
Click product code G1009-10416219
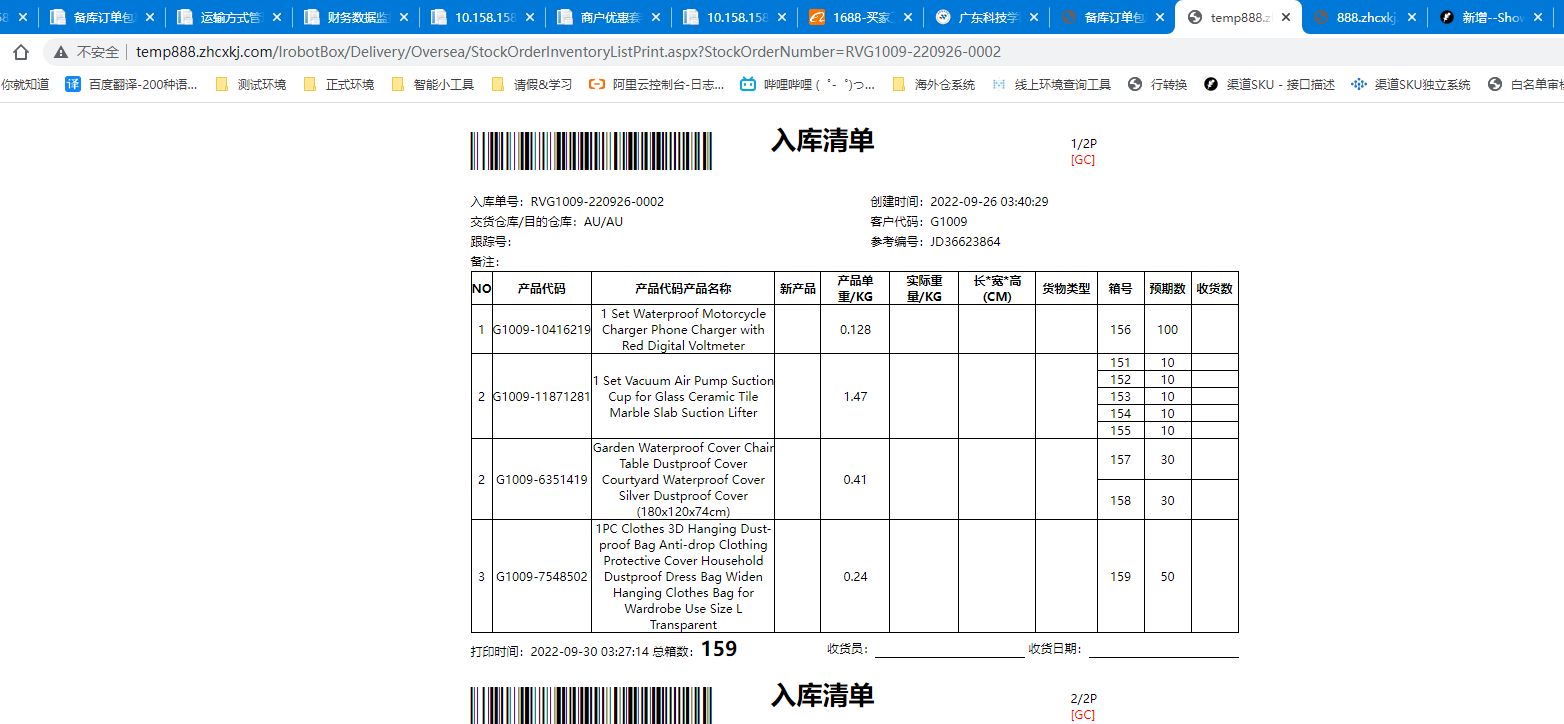coord(542,330)
